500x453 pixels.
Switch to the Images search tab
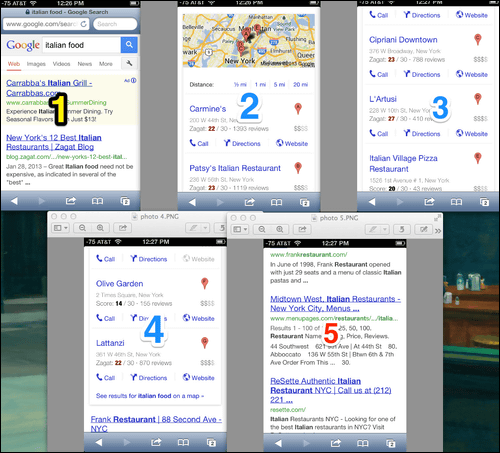click(36, 64)
